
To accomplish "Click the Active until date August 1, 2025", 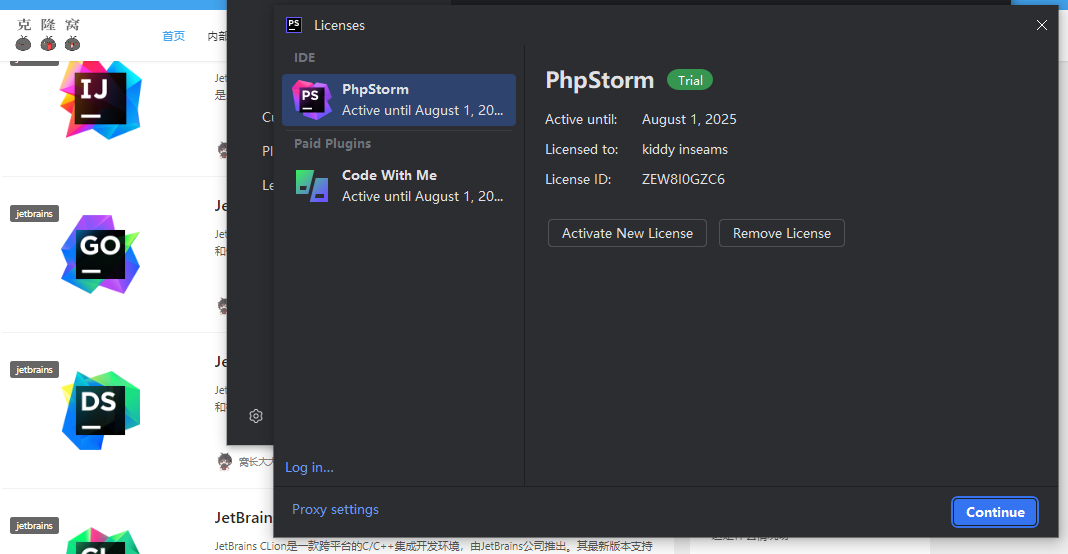I will point(689,119).
